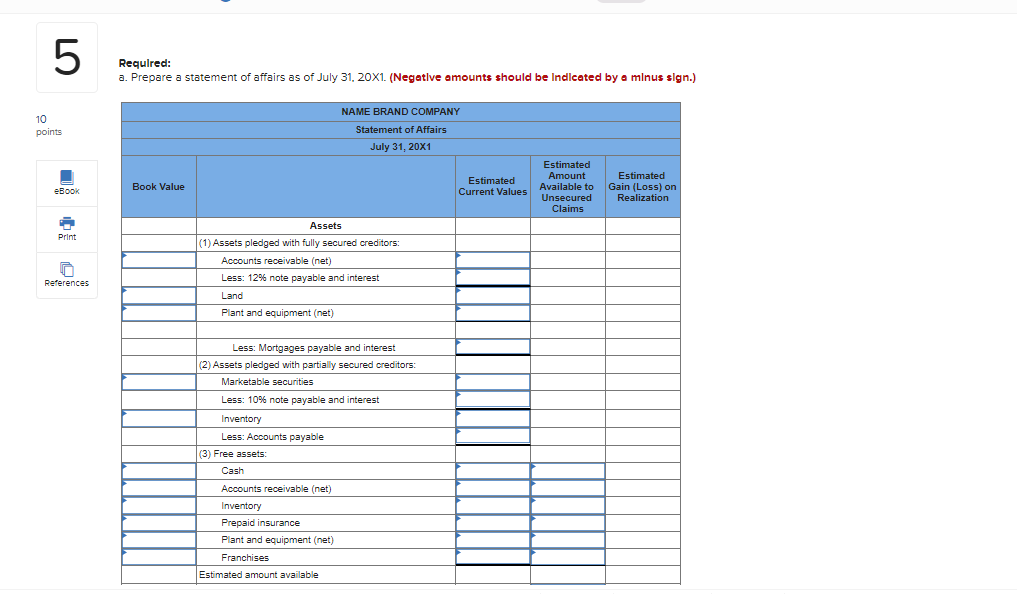This screenshot has width=1017, height=594.
Task: Open the References icon
Action: [x=67, y=275]
